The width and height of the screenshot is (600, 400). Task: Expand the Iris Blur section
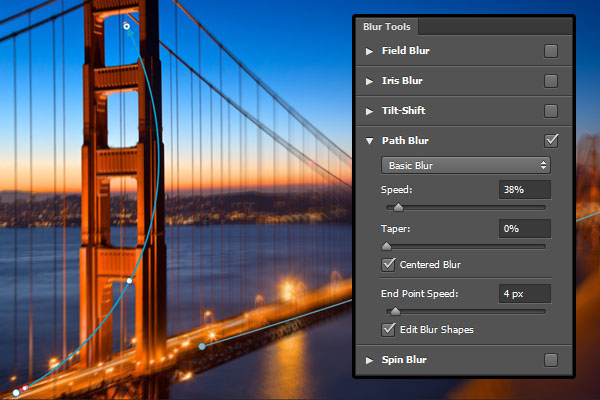[369, 81]
